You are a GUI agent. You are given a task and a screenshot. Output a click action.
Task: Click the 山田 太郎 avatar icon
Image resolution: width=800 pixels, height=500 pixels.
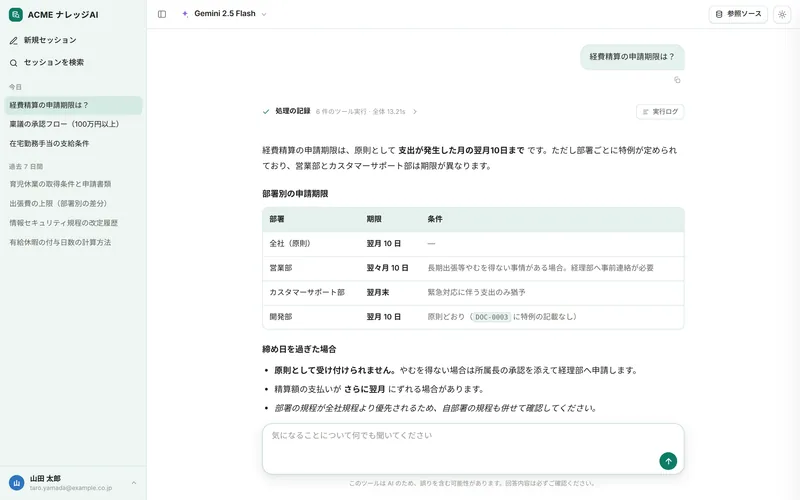pyautogui.click(x=16, y=482)
